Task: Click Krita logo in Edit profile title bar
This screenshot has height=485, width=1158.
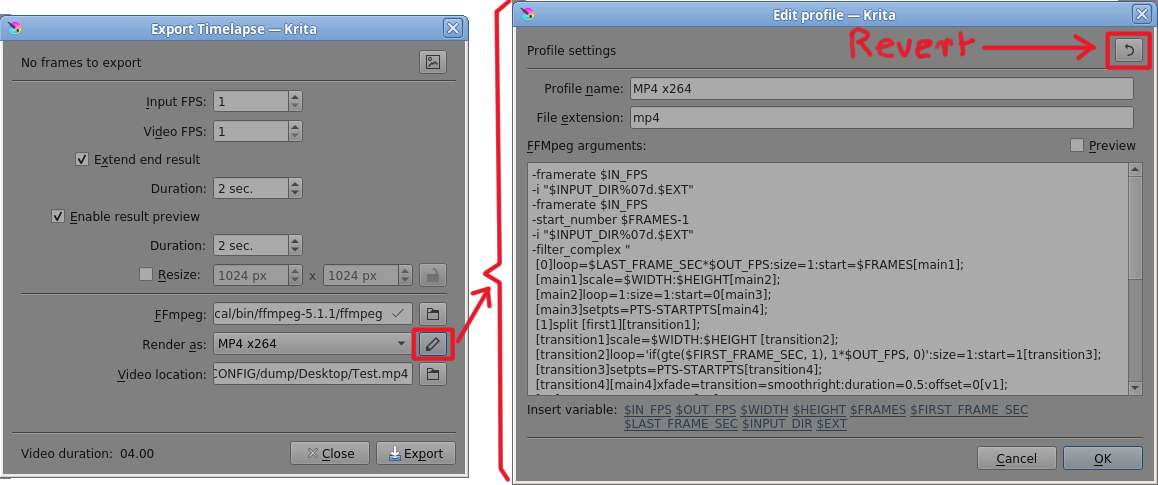Action: point(527,14)
